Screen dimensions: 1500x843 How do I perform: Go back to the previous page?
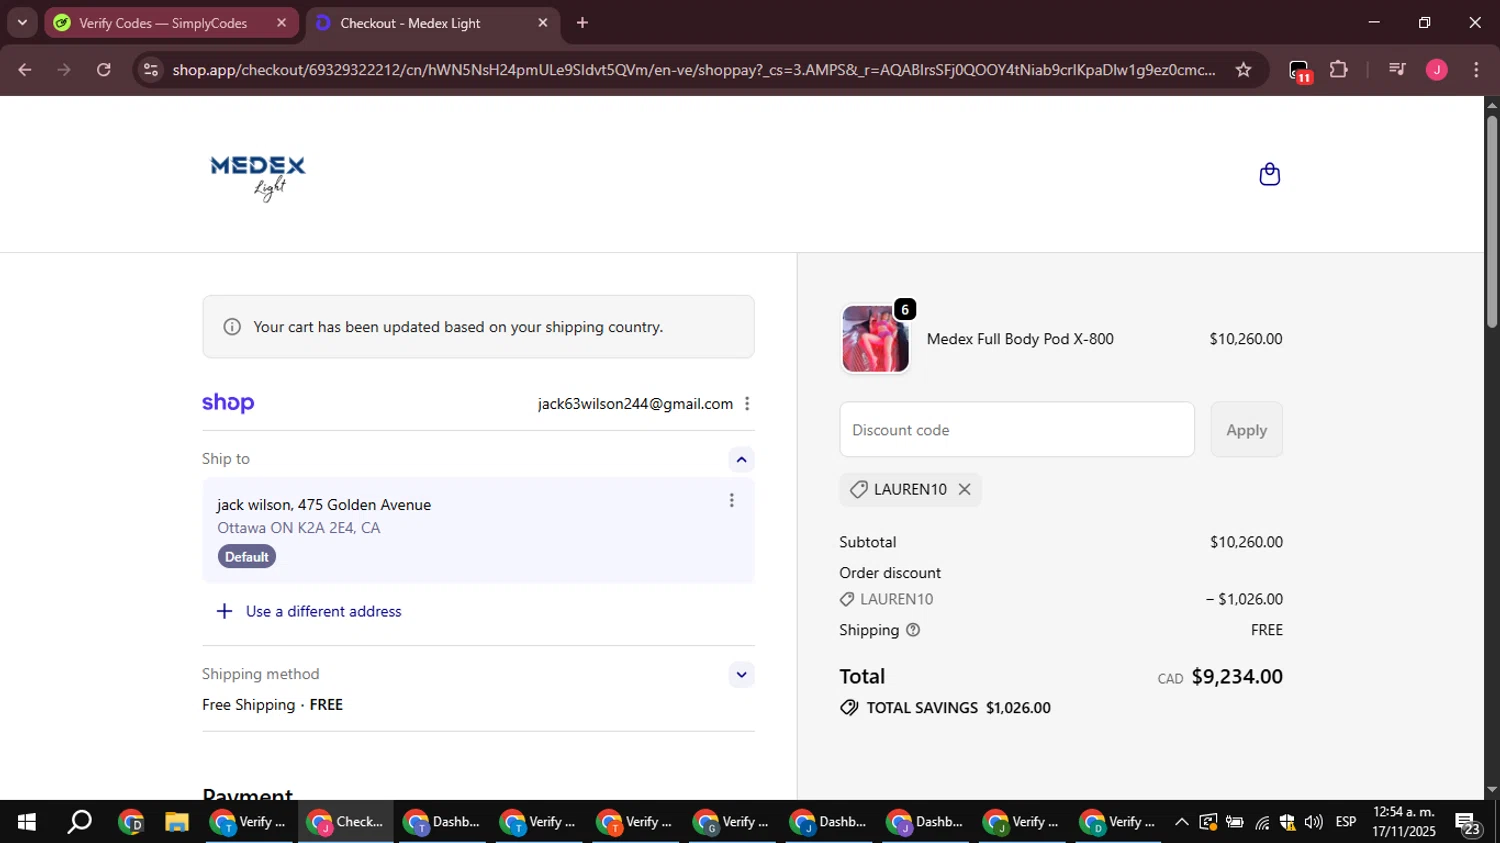[x=25, y=69]
